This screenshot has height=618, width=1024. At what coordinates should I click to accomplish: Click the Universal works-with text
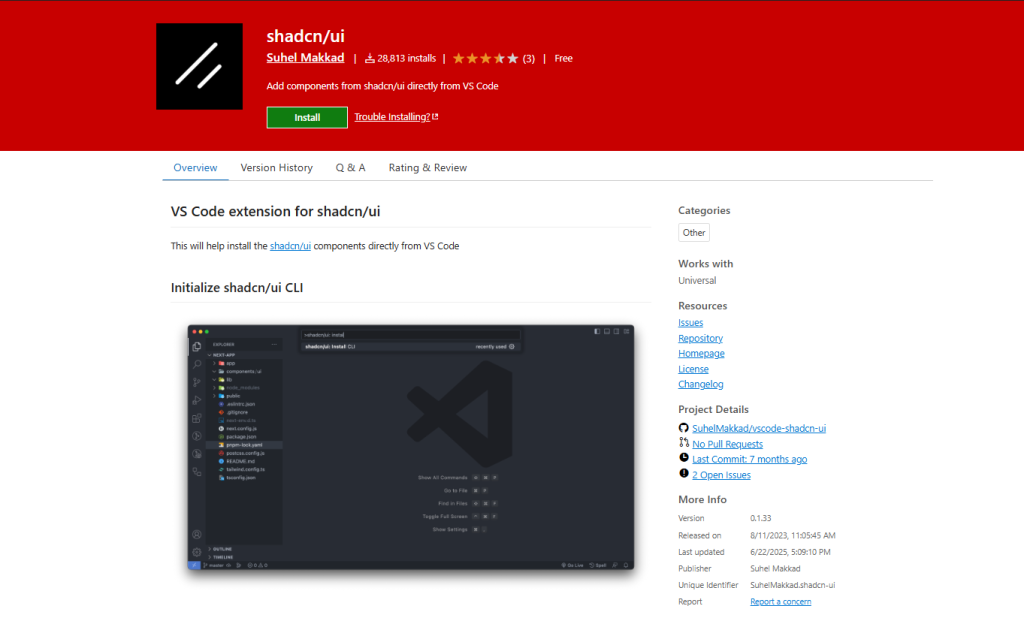click(x=697, y=280)
